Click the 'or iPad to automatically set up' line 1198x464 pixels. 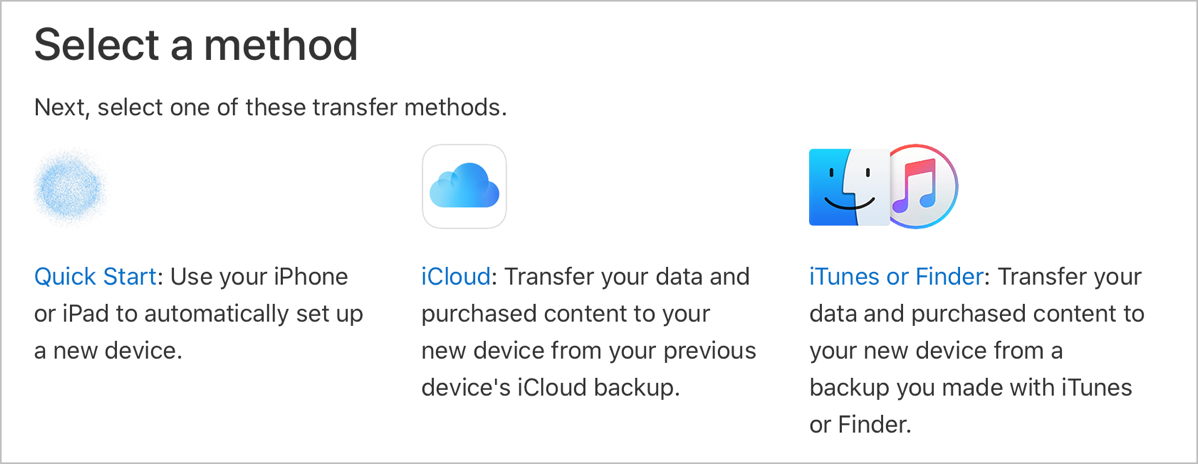point(198,314)
